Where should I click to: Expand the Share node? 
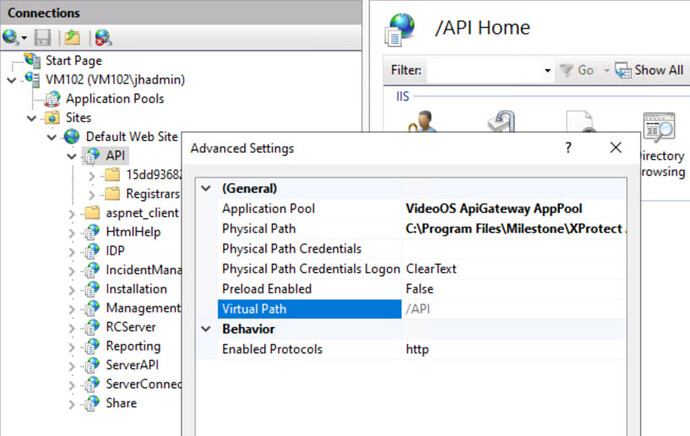pos(72,404)
